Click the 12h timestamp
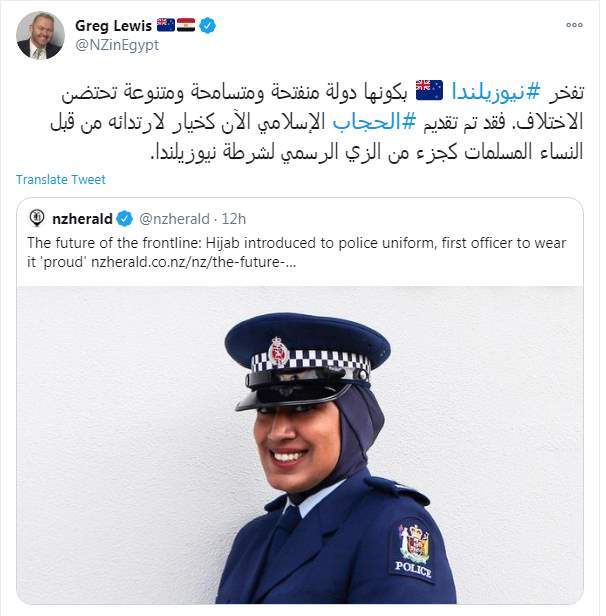 [234, 219]
